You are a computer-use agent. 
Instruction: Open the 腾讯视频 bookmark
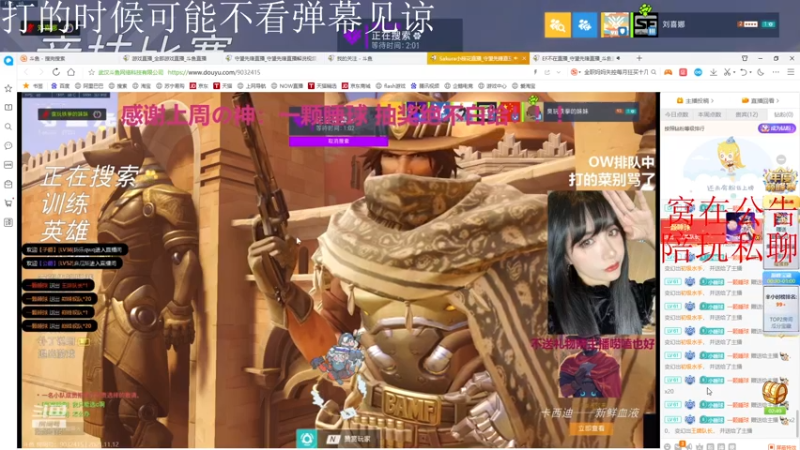pos(424,86)
